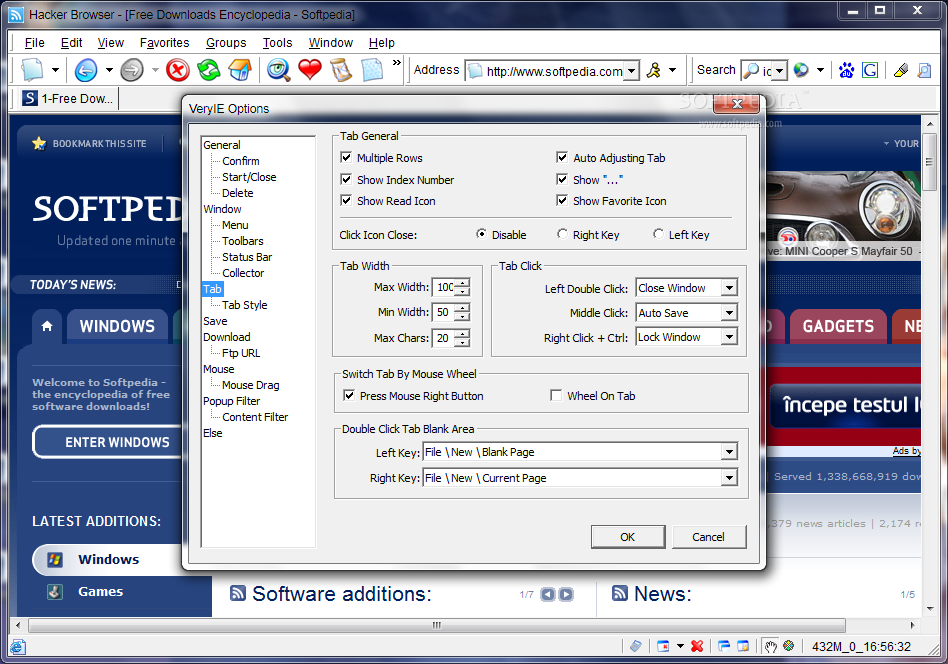Select Tab Style in options tree
The height and width of the screenshot is (664, 948).
[x=244, y=305]
